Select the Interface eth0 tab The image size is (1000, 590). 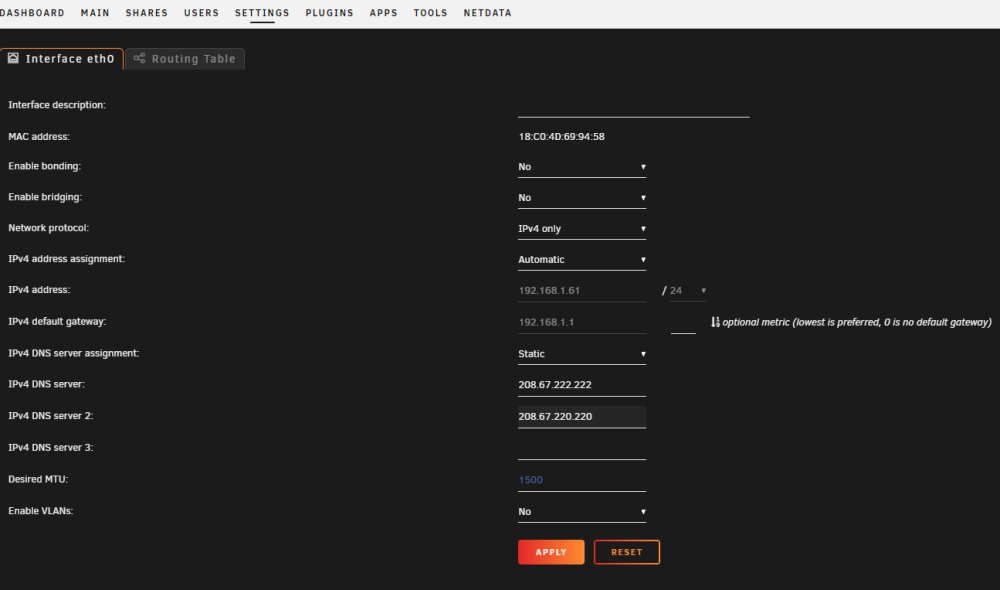point(61,59)
